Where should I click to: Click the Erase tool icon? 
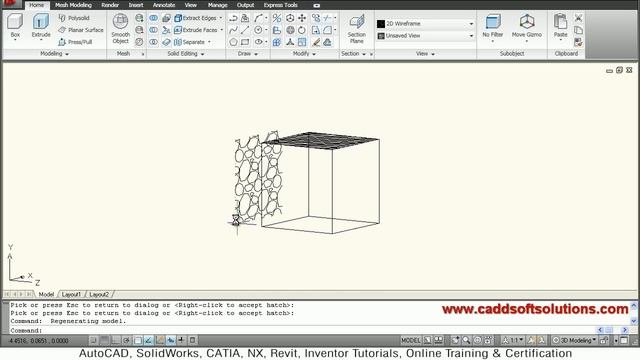(316, 42)
